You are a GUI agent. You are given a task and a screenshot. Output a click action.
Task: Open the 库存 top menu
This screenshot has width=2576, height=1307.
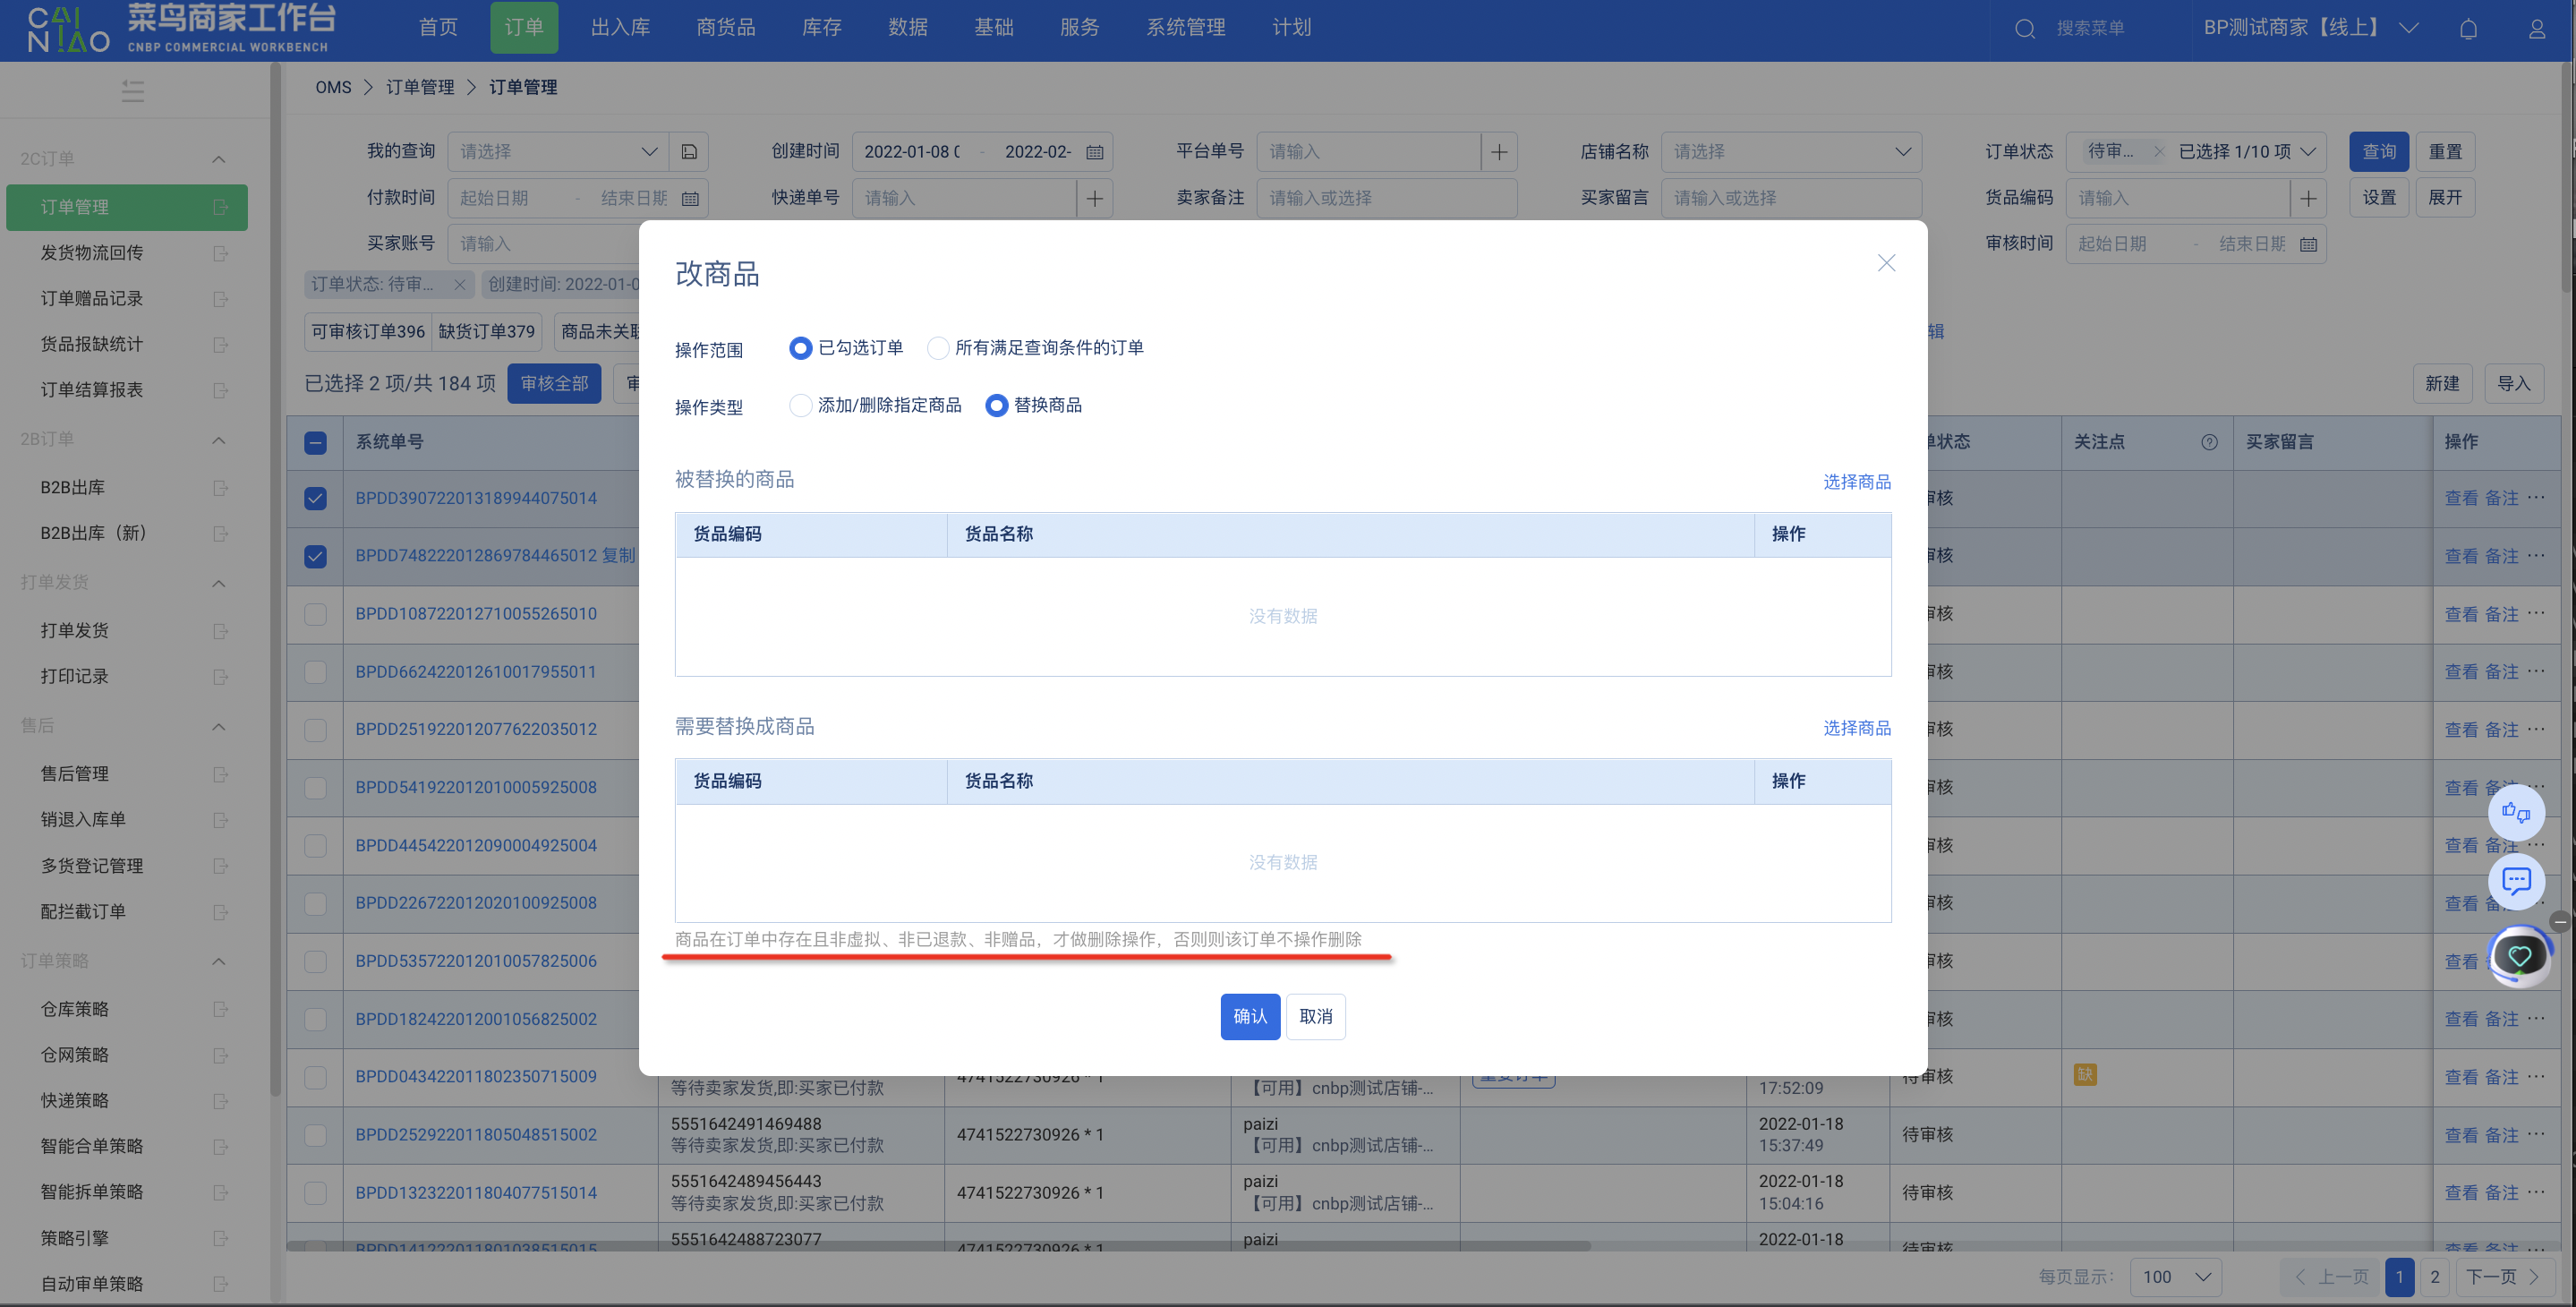click(821, 28)
